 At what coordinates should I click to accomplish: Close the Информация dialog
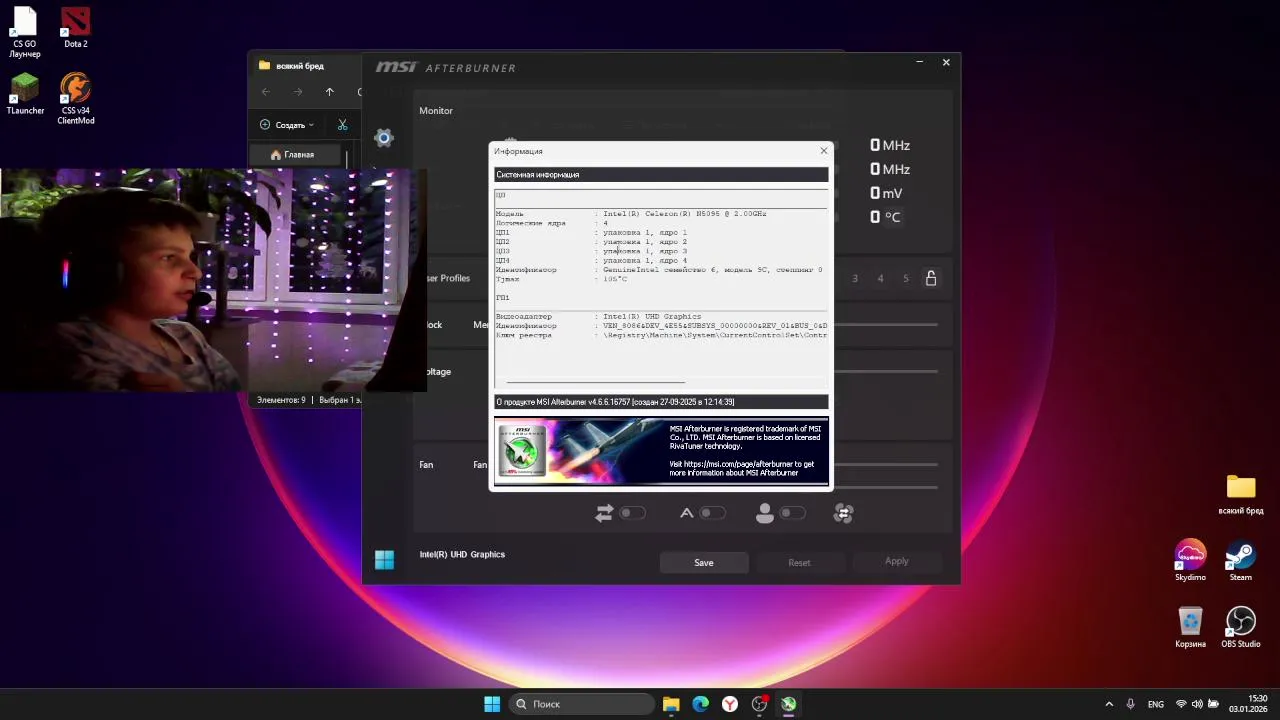point(824,151)
